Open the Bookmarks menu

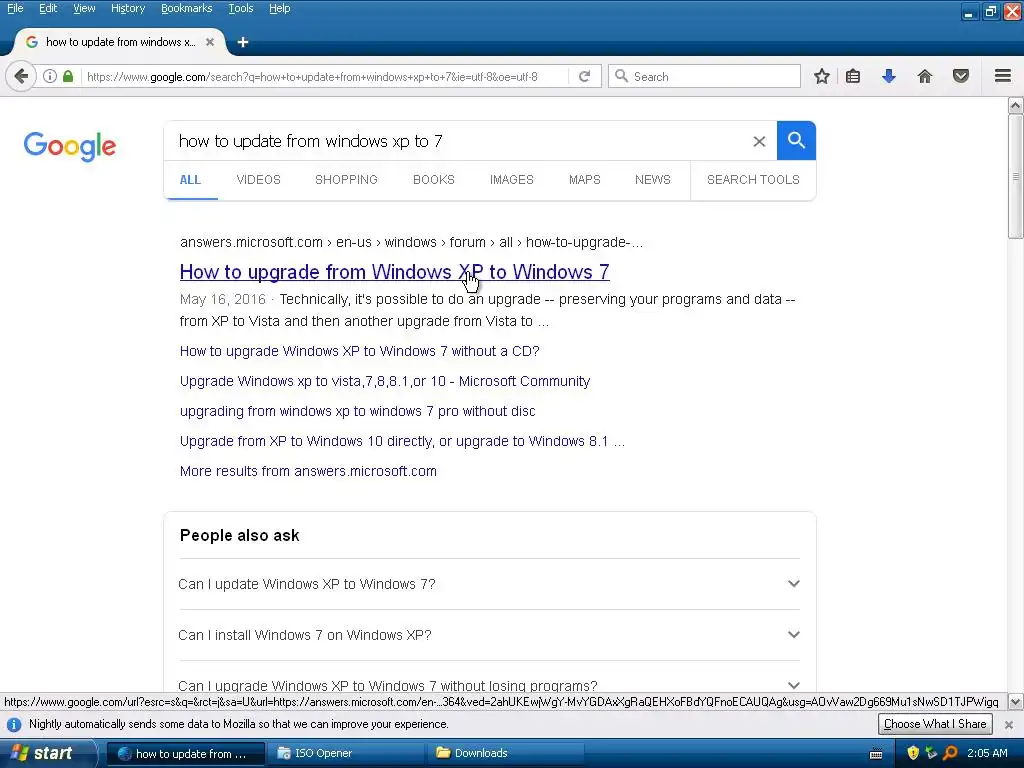click(186, 8)
